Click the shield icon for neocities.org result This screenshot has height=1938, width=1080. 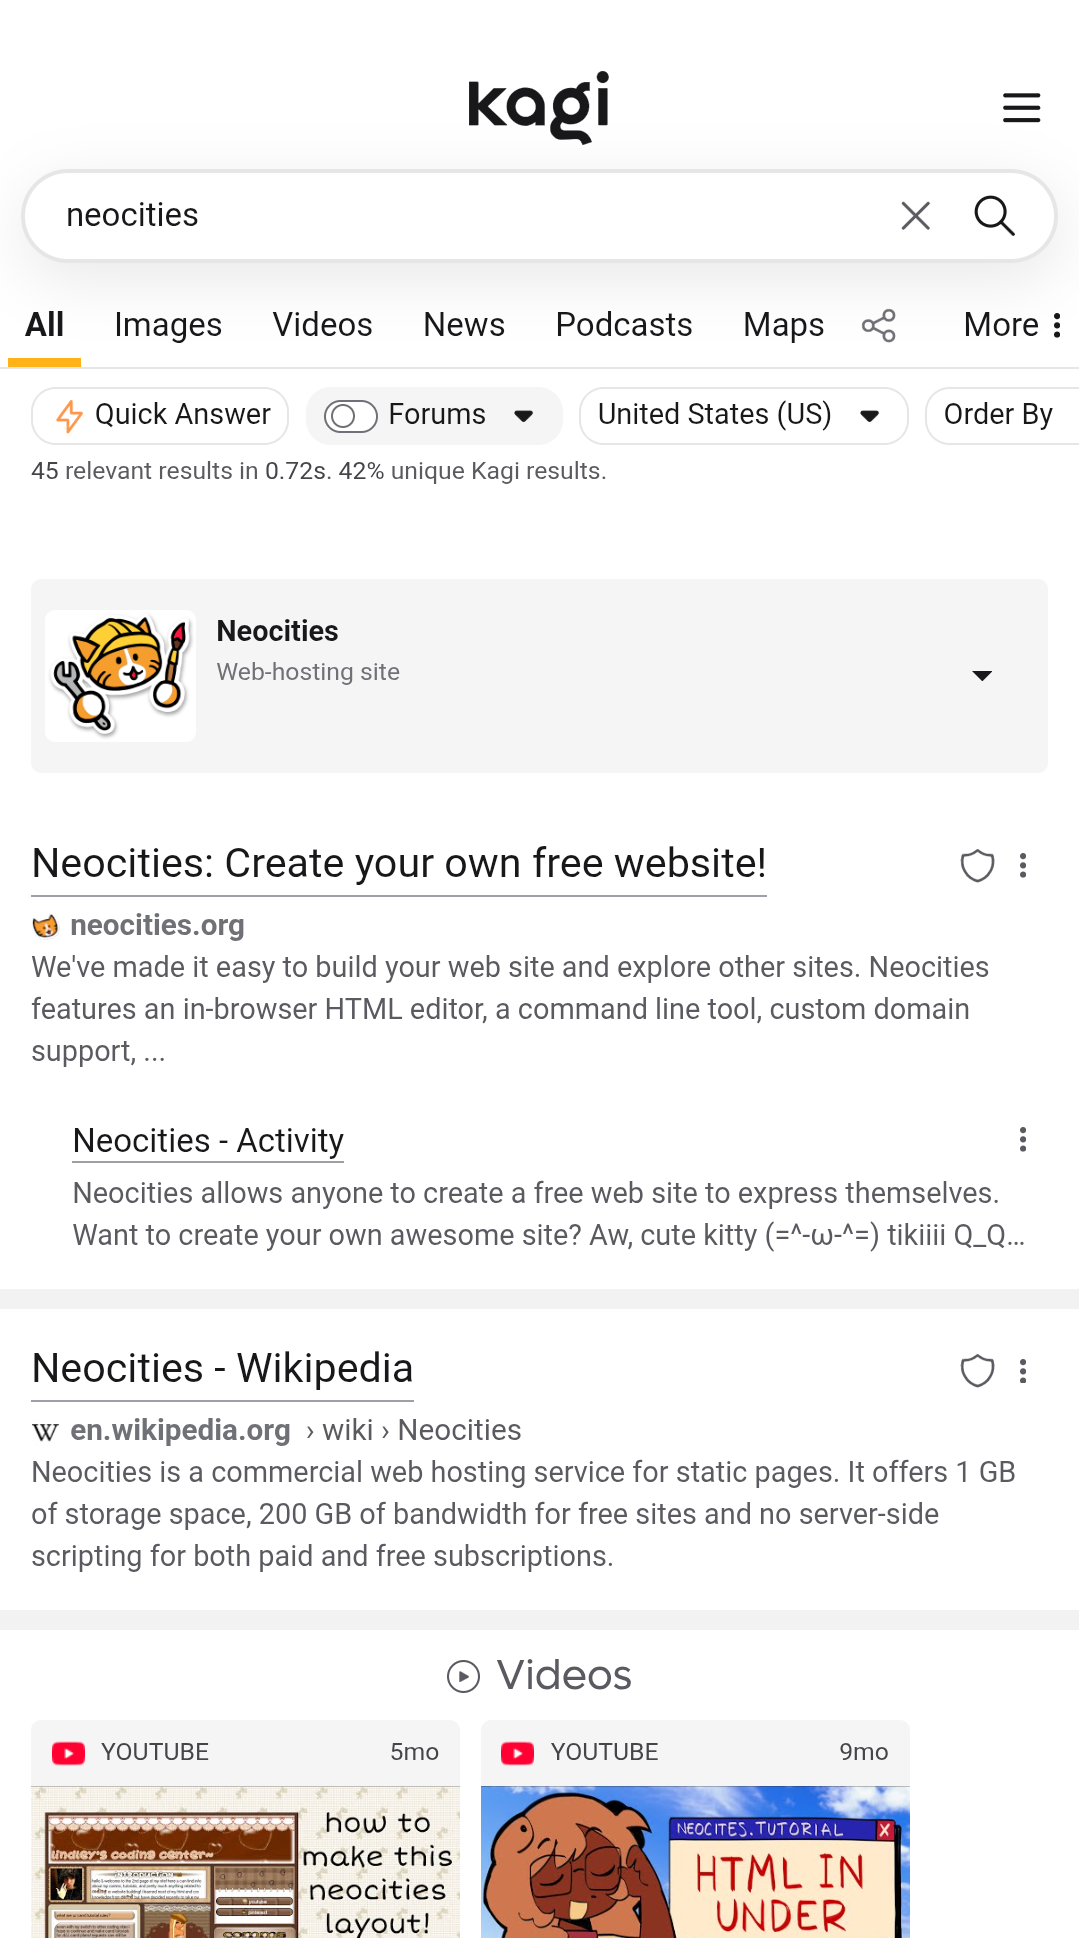click(977, 865)
